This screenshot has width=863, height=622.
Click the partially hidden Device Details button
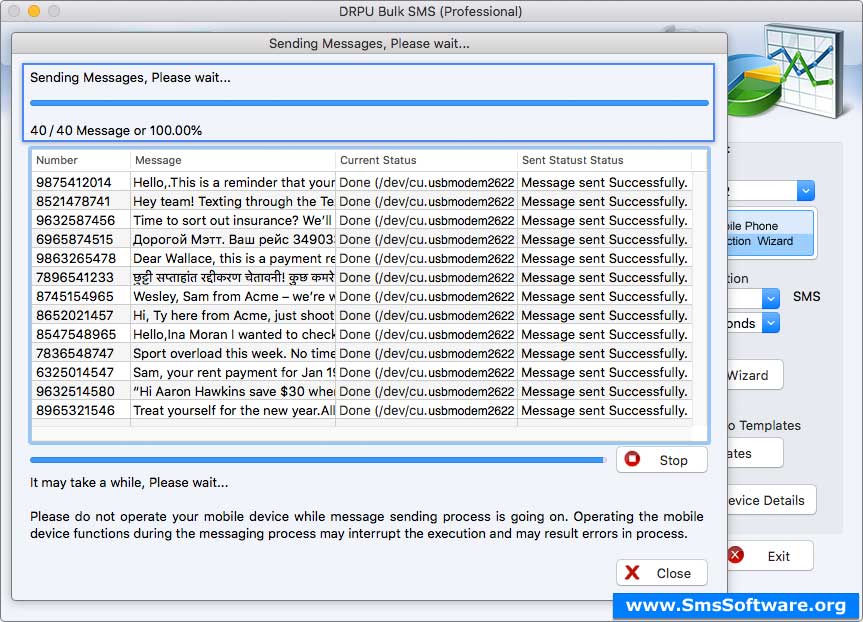(771, 500)
